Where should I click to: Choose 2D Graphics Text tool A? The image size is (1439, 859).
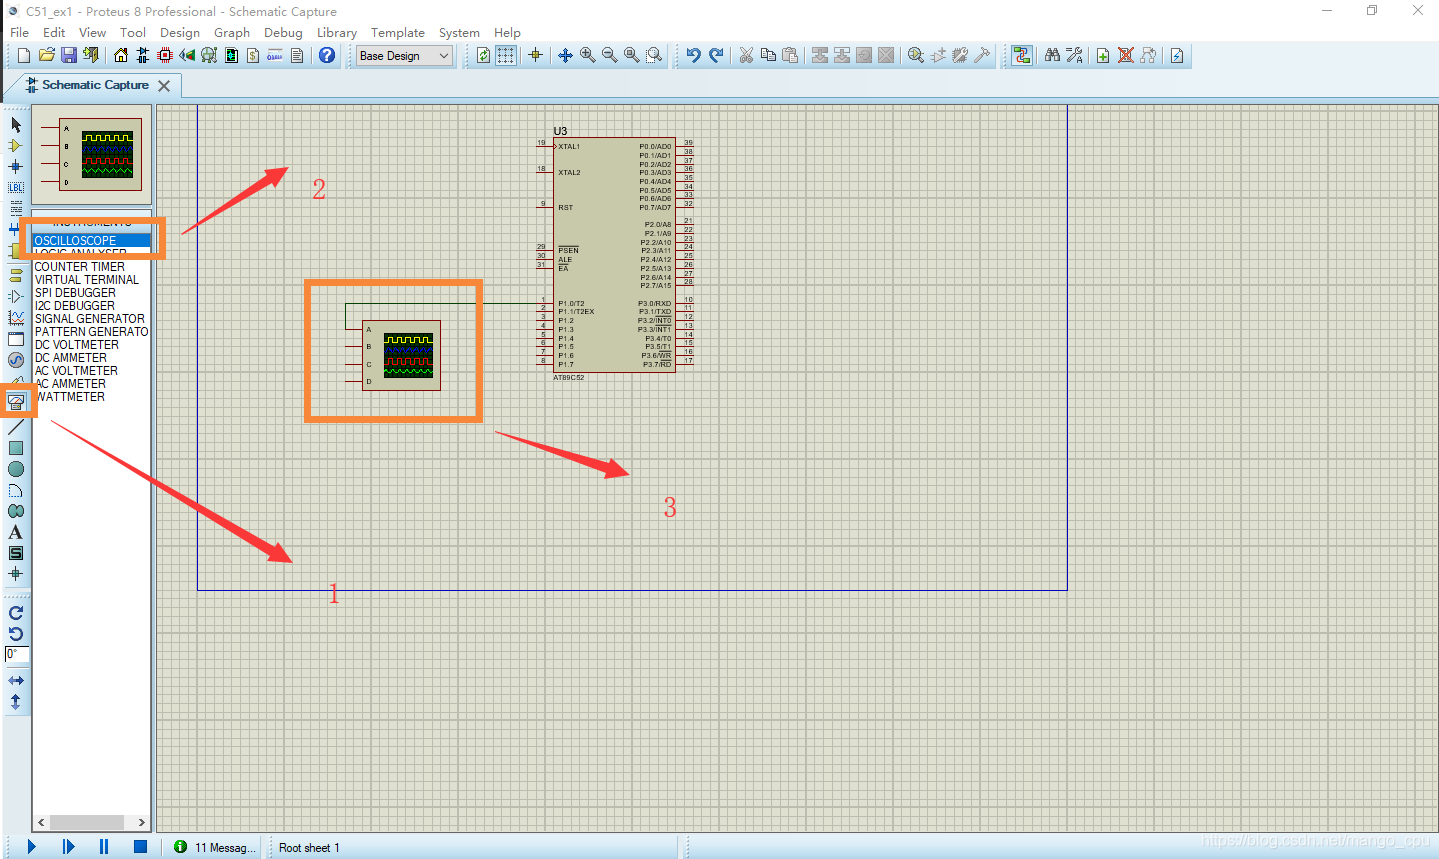point(16,532)
